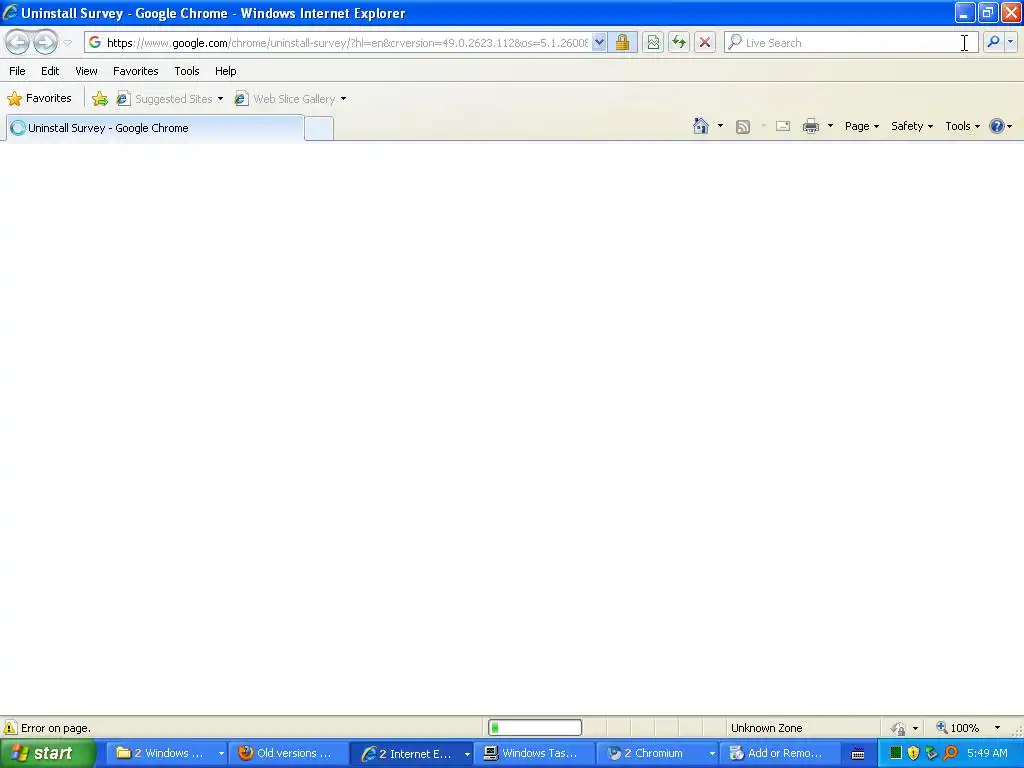Open the Edit menu

(50, 71)
